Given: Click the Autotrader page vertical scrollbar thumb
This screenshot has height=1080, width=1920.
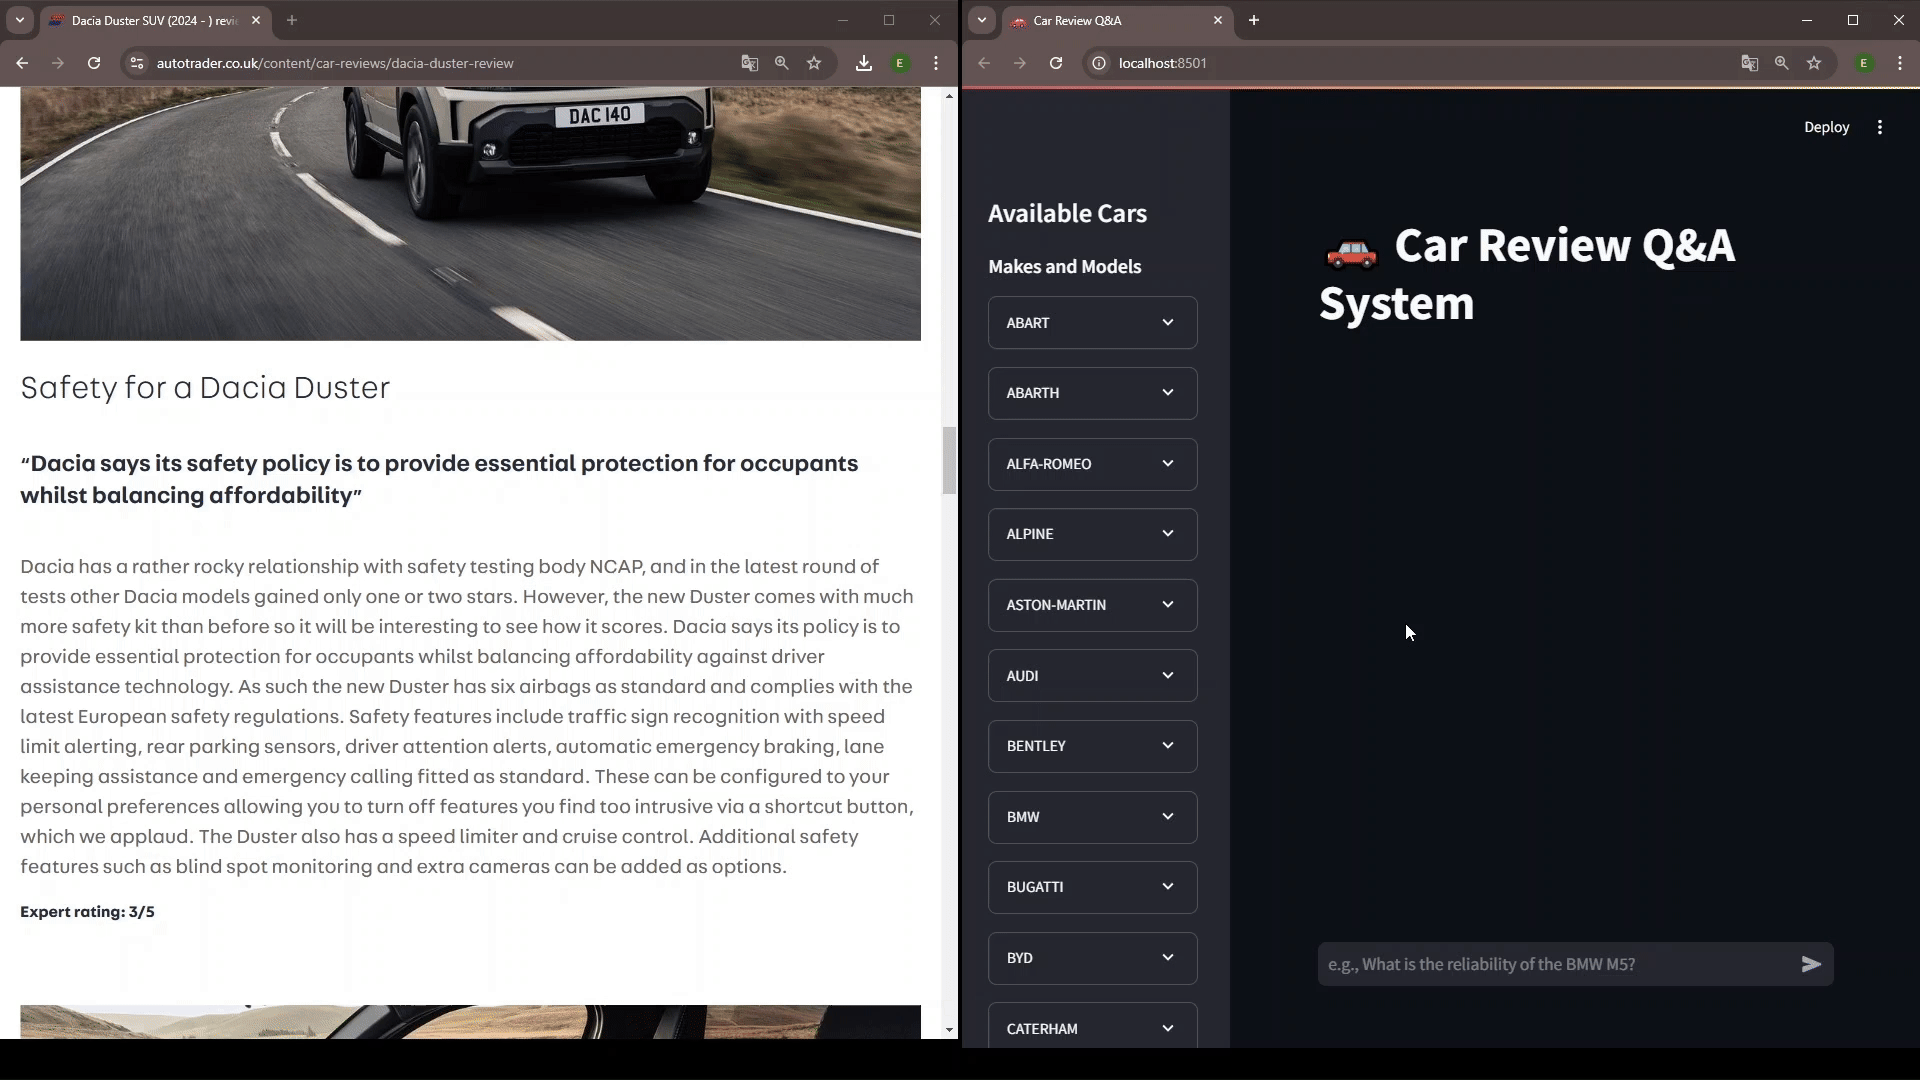Looking at the screenshot, I should click(x=949, y=460).
